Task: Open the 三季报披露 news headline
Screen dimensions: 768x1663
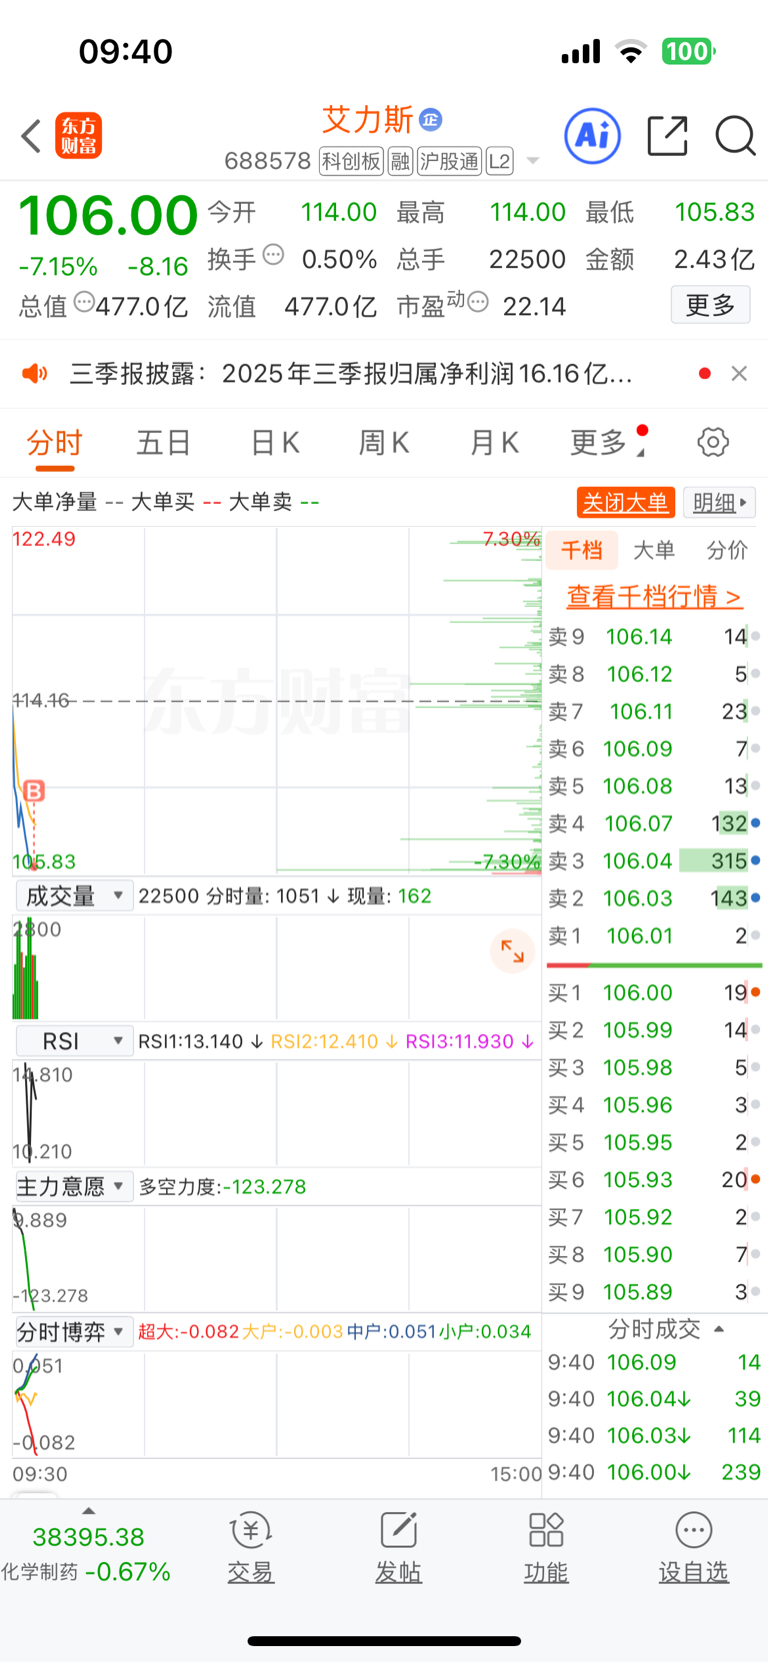Action: (x=350, y=374)
